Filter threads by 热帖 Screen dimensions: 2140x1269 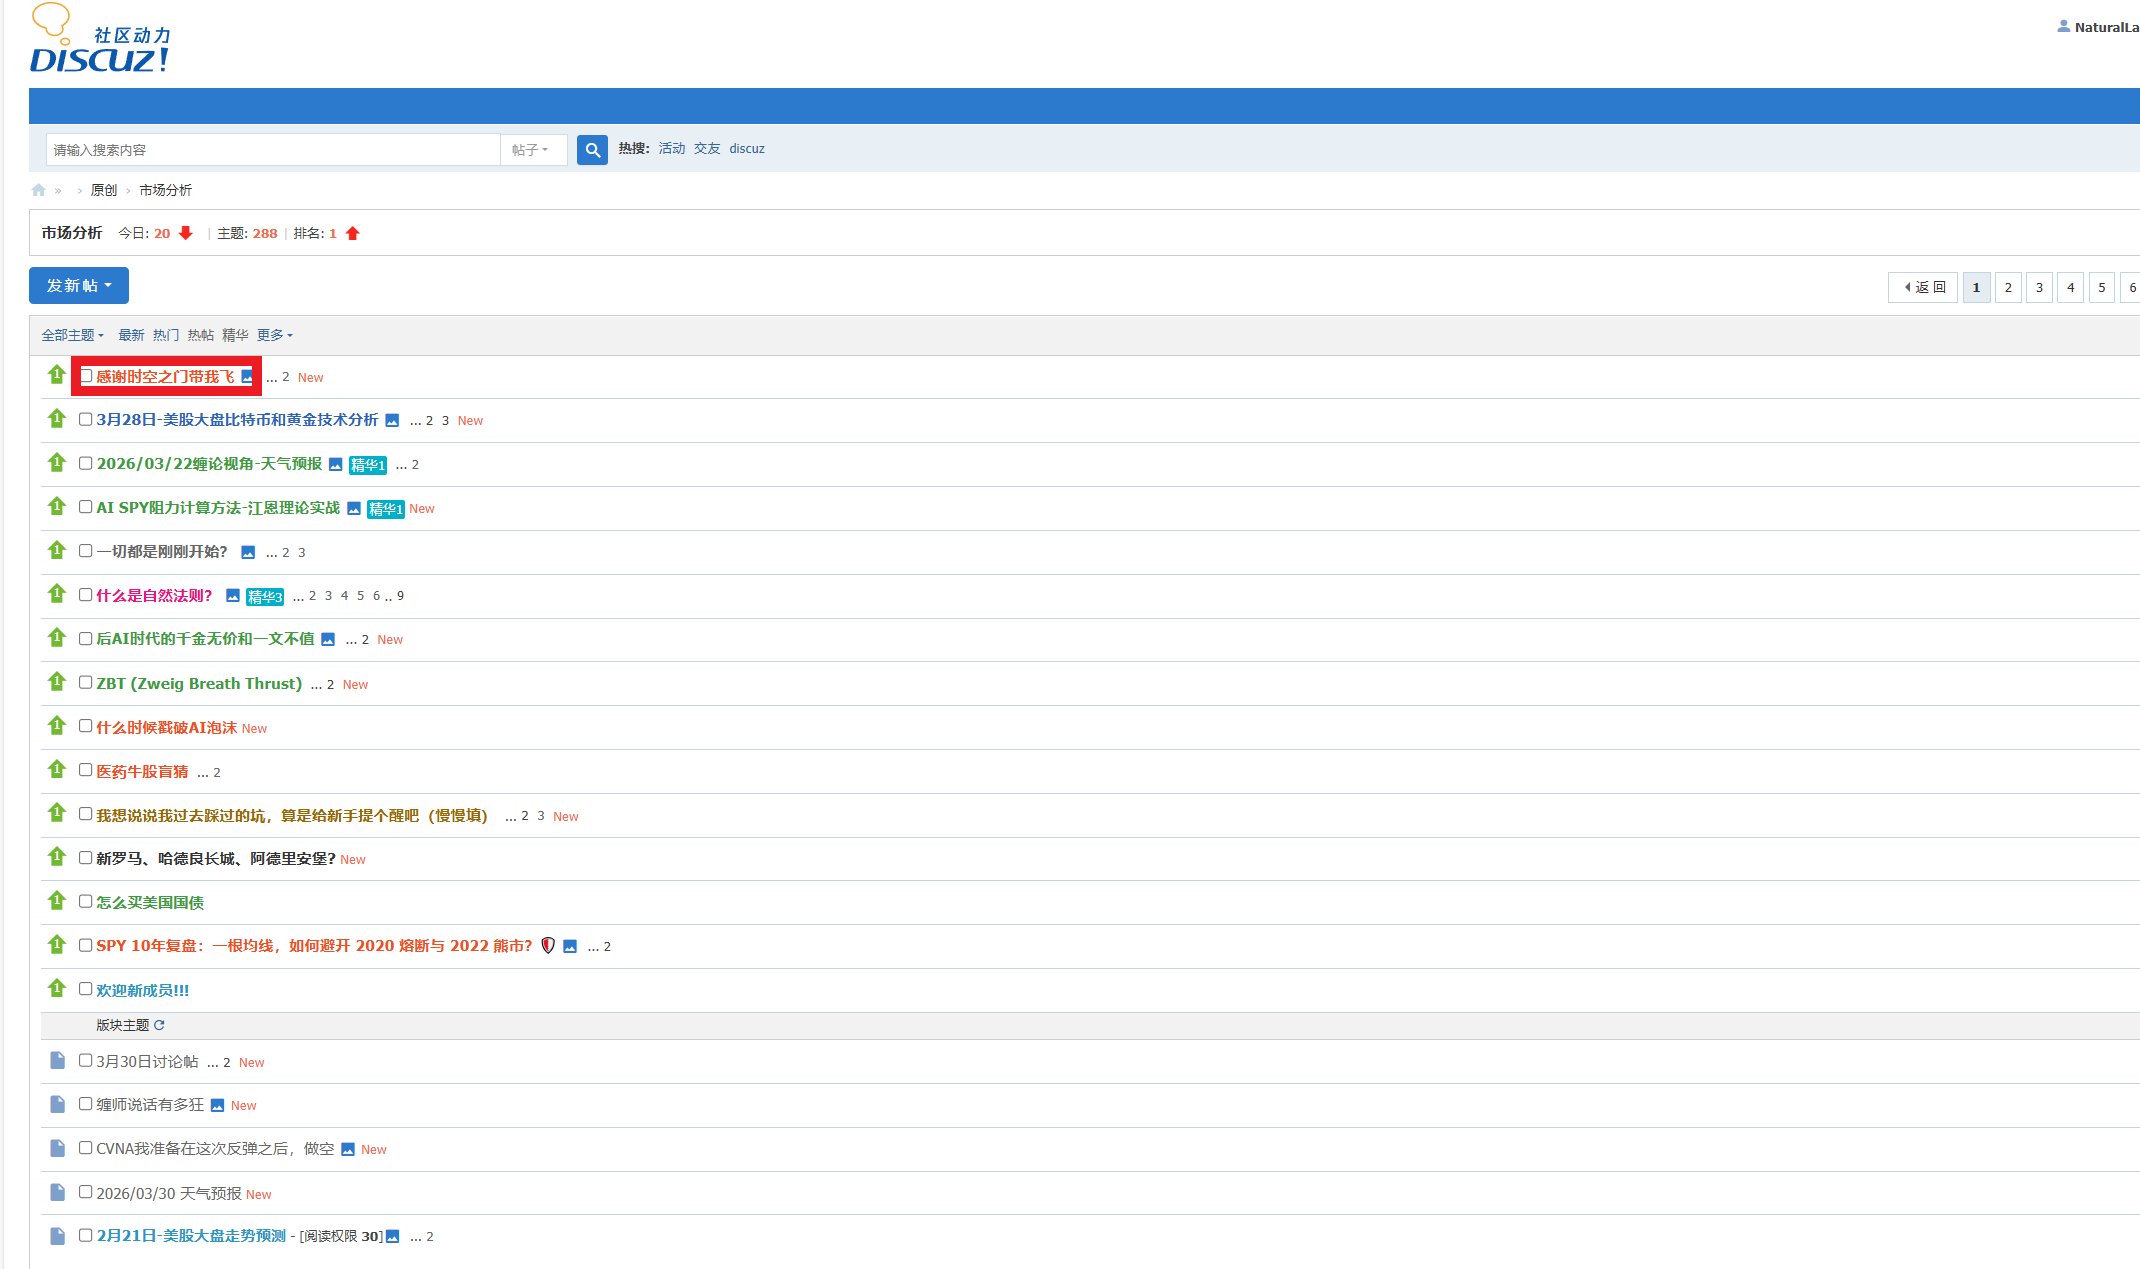pos(201,336)
